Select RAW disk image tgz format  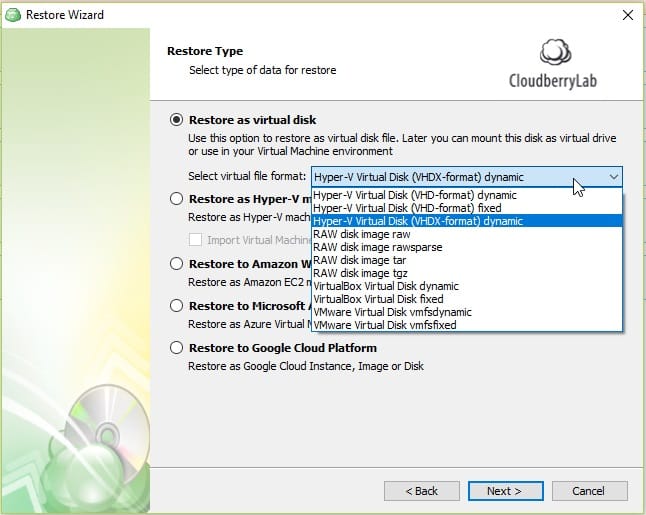[x=467, y=273]
